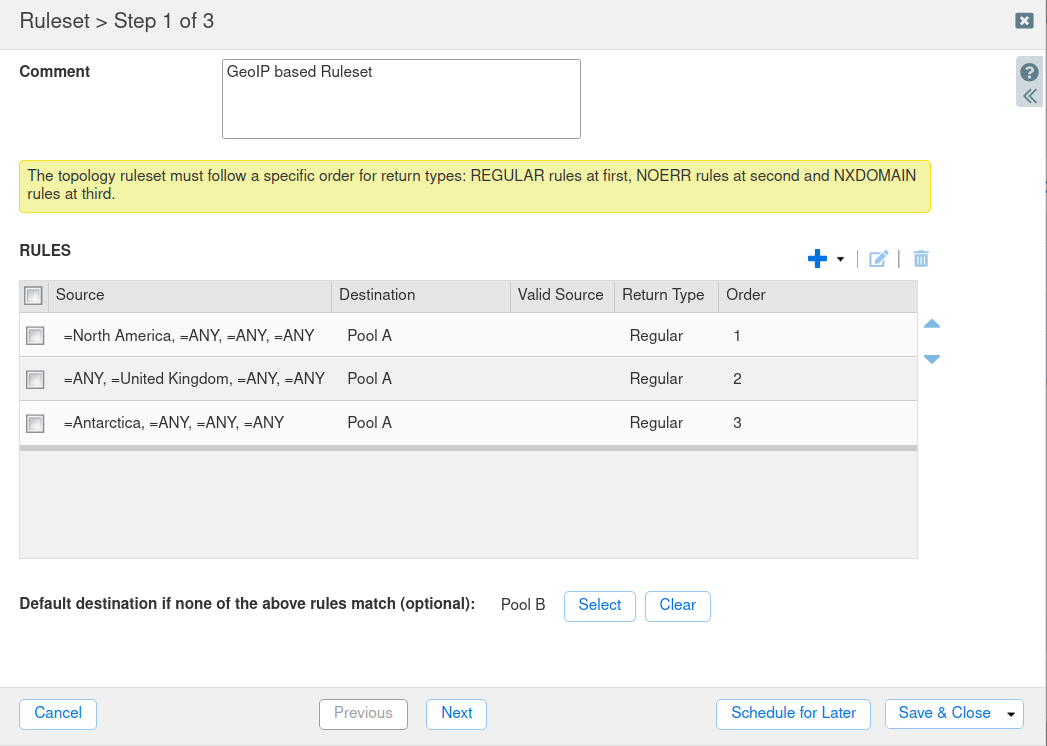Expand the add rule dropdown arrow
The width and height of the screenshot is (1047, 746).
tap(840, 259)
